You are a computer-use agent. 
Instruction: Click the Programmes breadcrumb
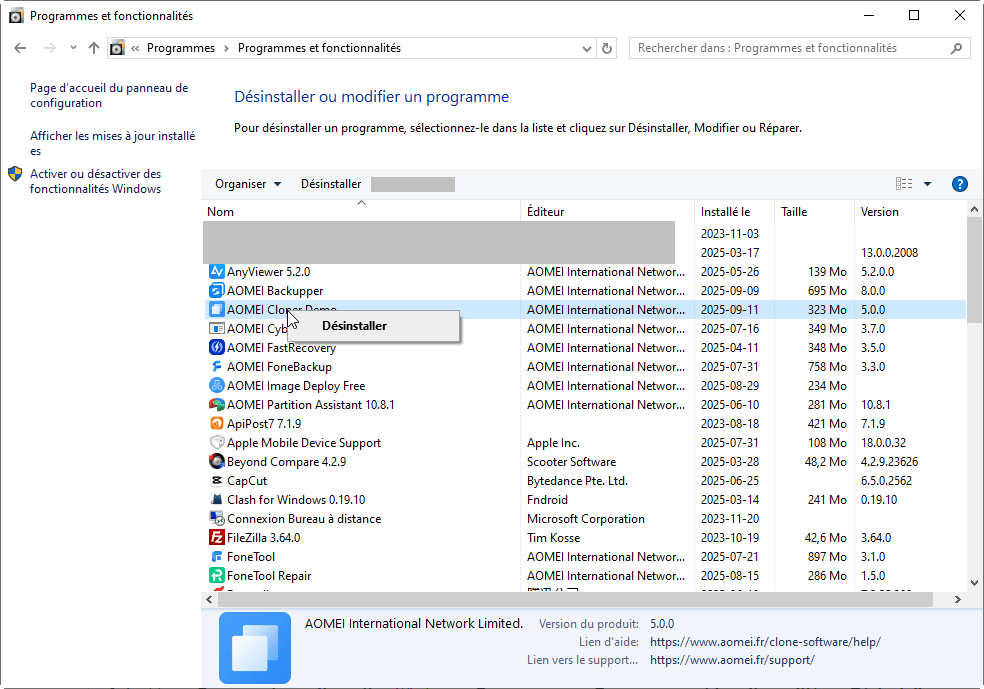181,48
